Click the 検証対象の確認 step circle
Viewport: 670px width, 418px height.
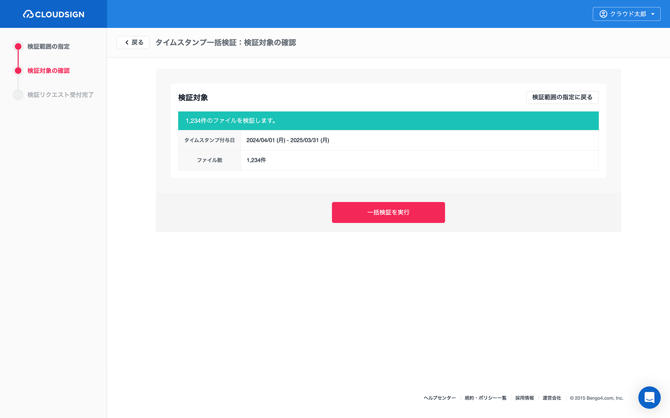tap(18, 71)
